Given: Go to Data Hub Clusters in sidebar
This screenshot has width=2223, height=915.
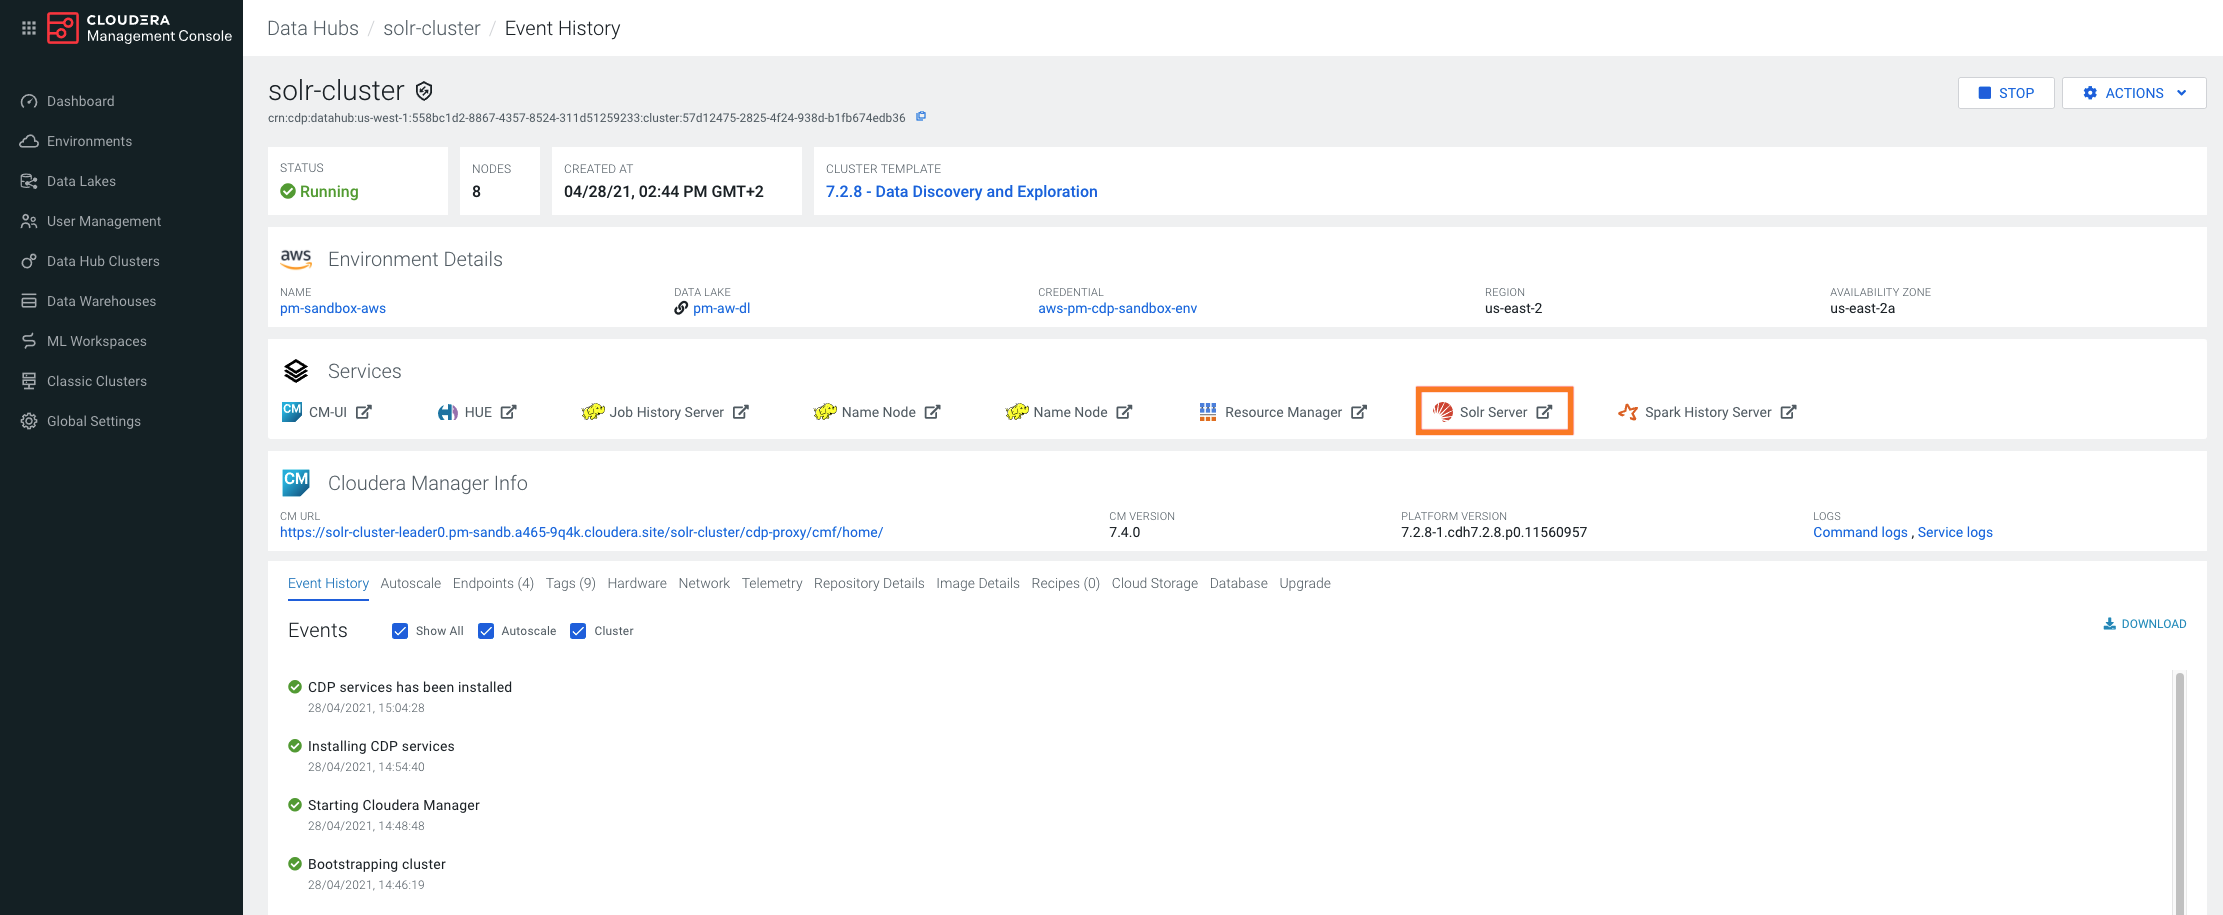Looking at the screenshot, I should coord(103,261).
